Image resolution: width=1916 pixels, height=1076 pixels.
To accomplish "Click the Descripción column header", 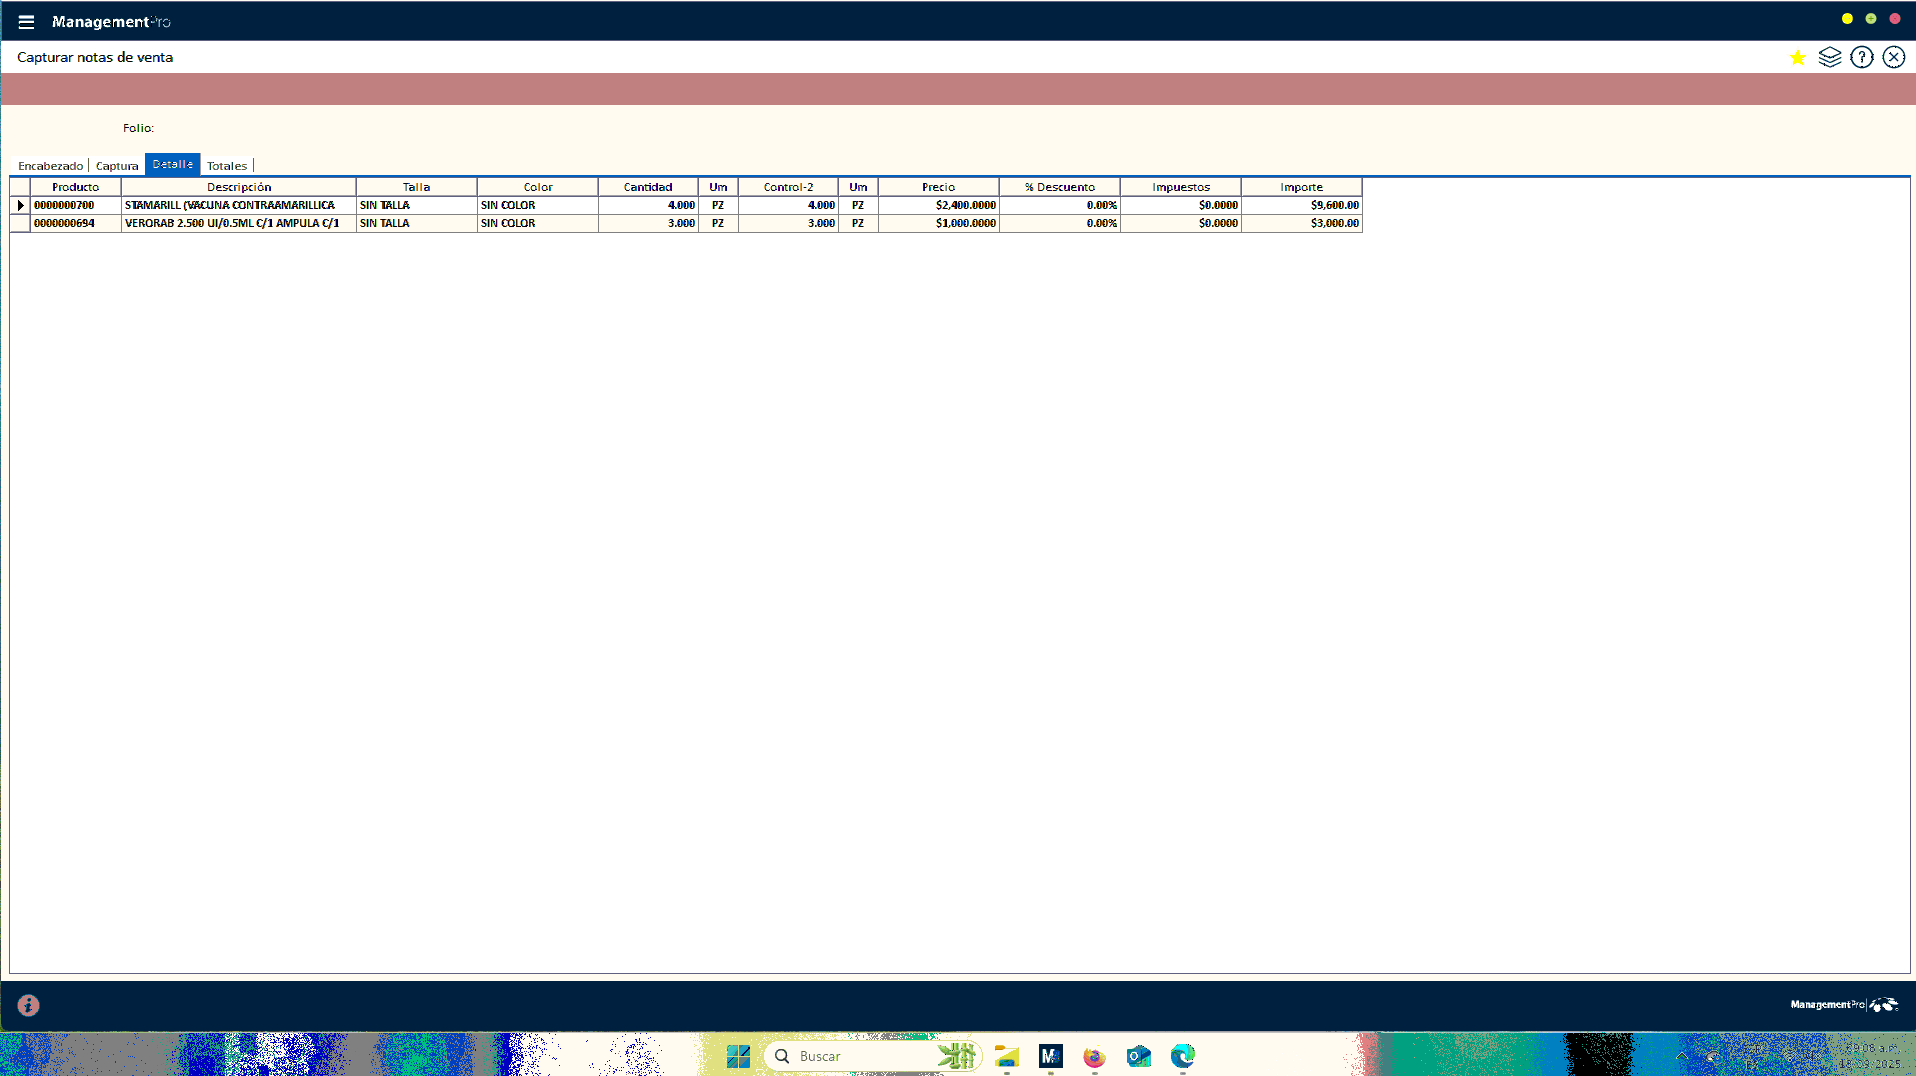I will 238,187.
